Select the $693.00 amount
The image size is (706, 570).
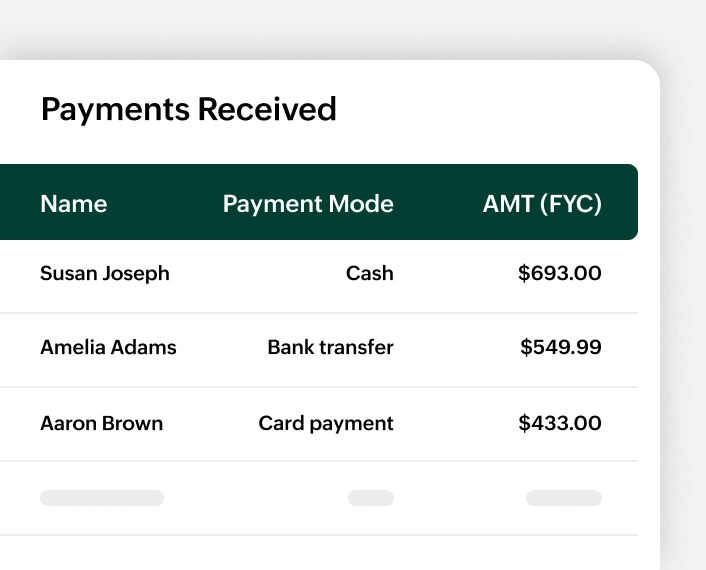click(560, 273)
